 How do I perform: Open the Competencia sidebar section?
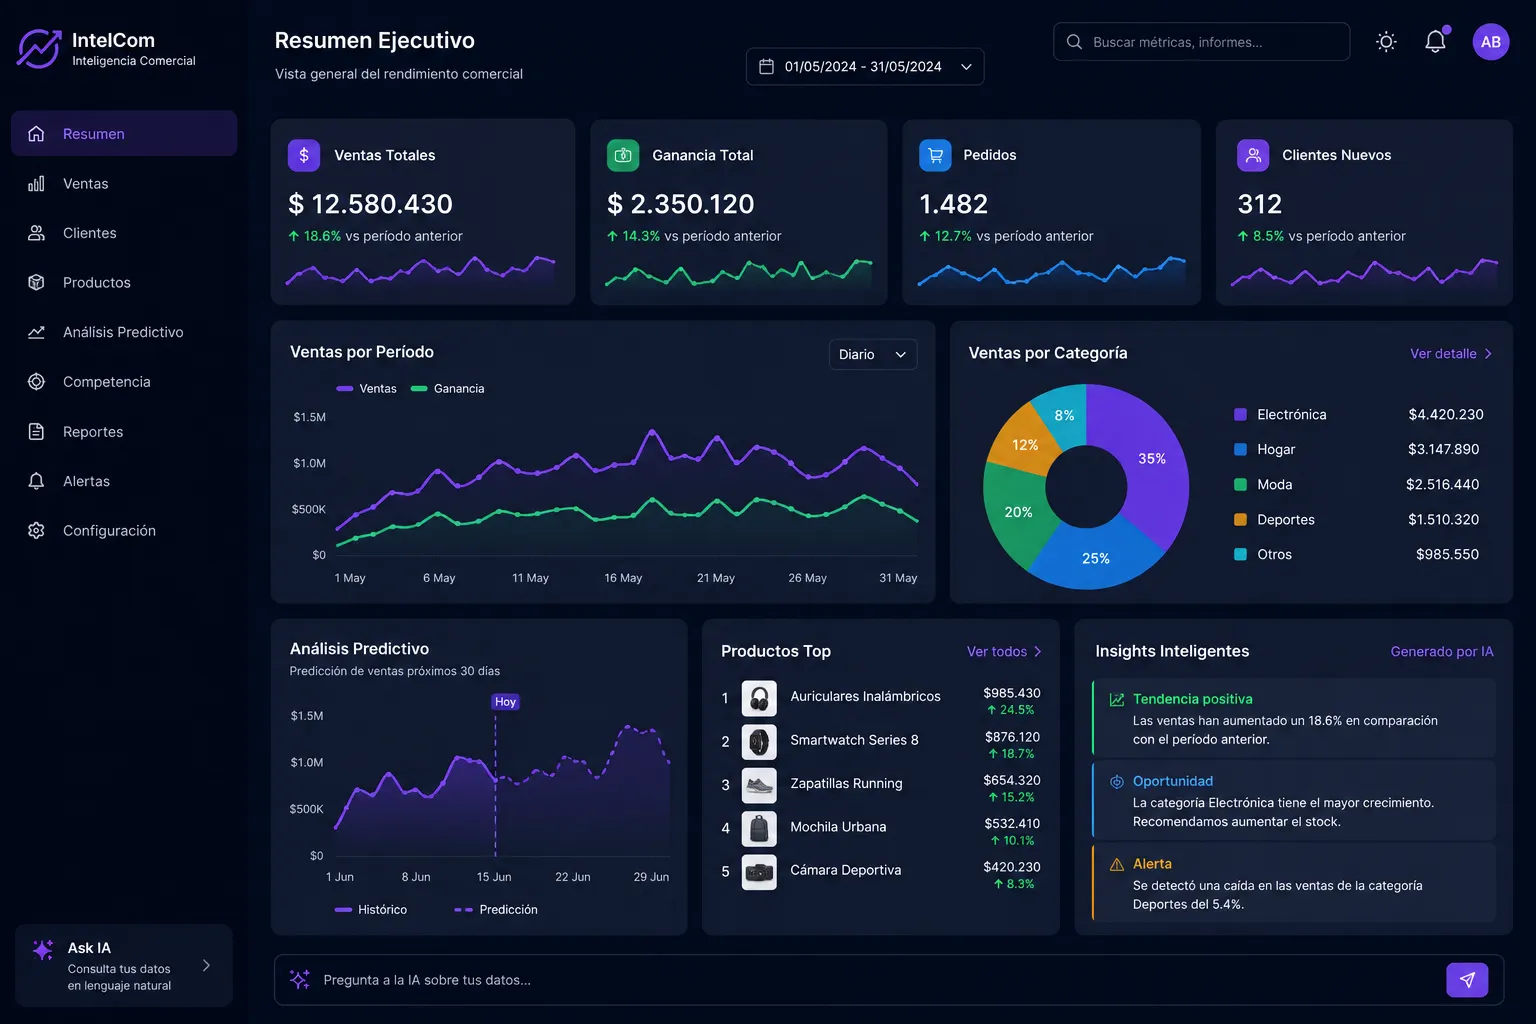point(124,382)
